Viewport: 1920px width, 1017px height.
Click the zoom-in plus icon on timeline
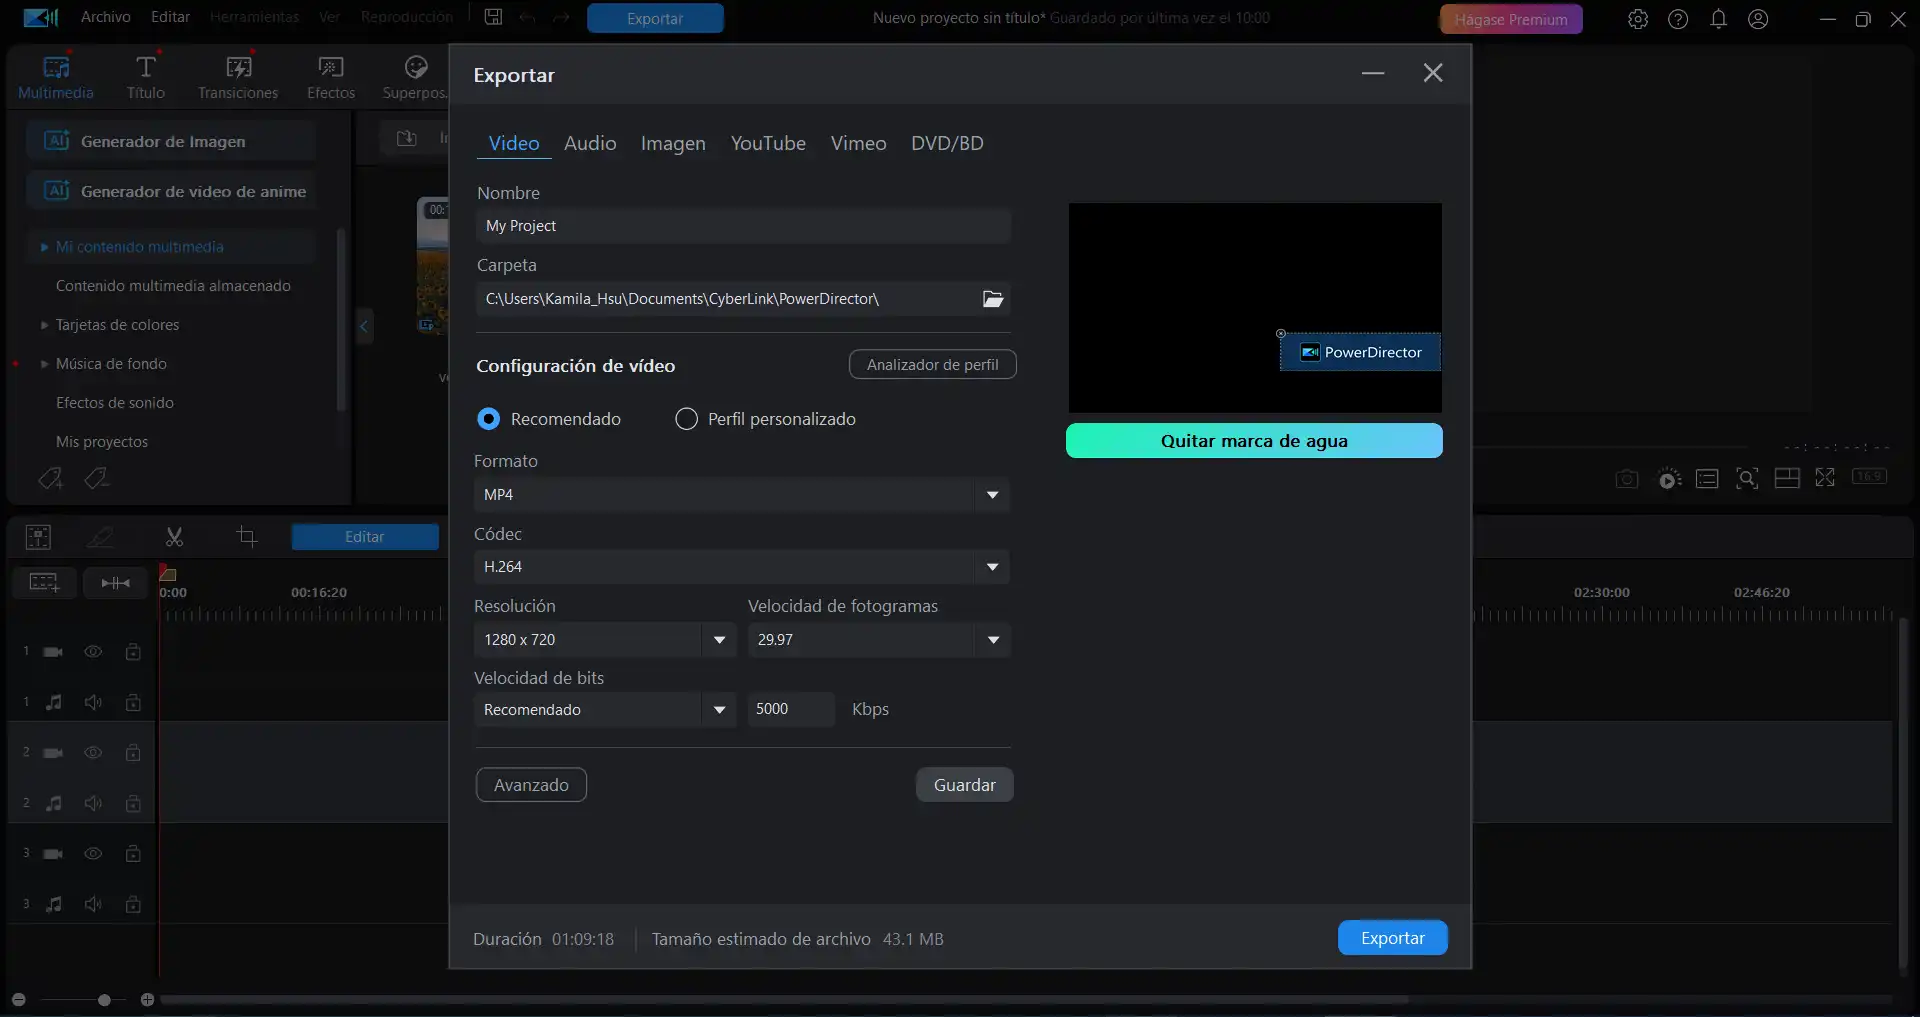147,1000
